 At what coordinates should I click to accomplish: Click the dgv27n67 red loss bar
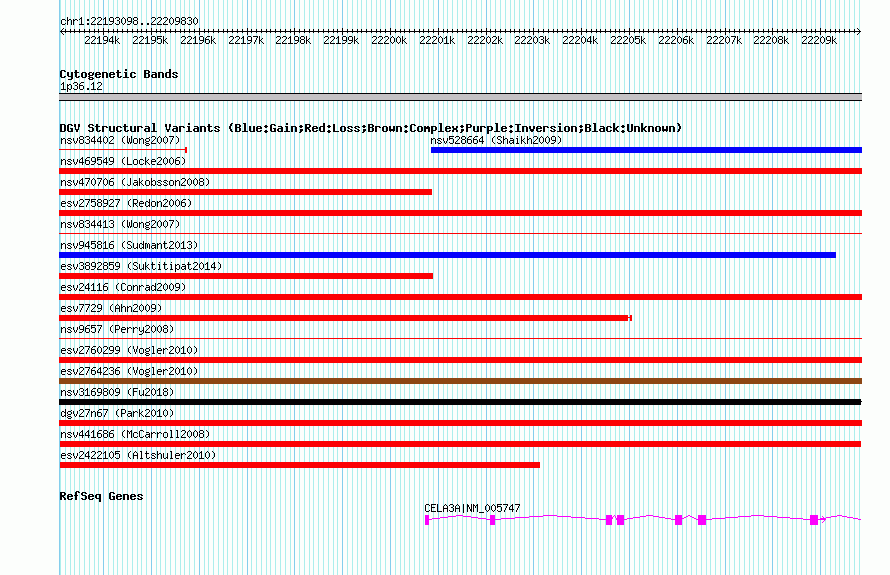(x=460, y=423)
